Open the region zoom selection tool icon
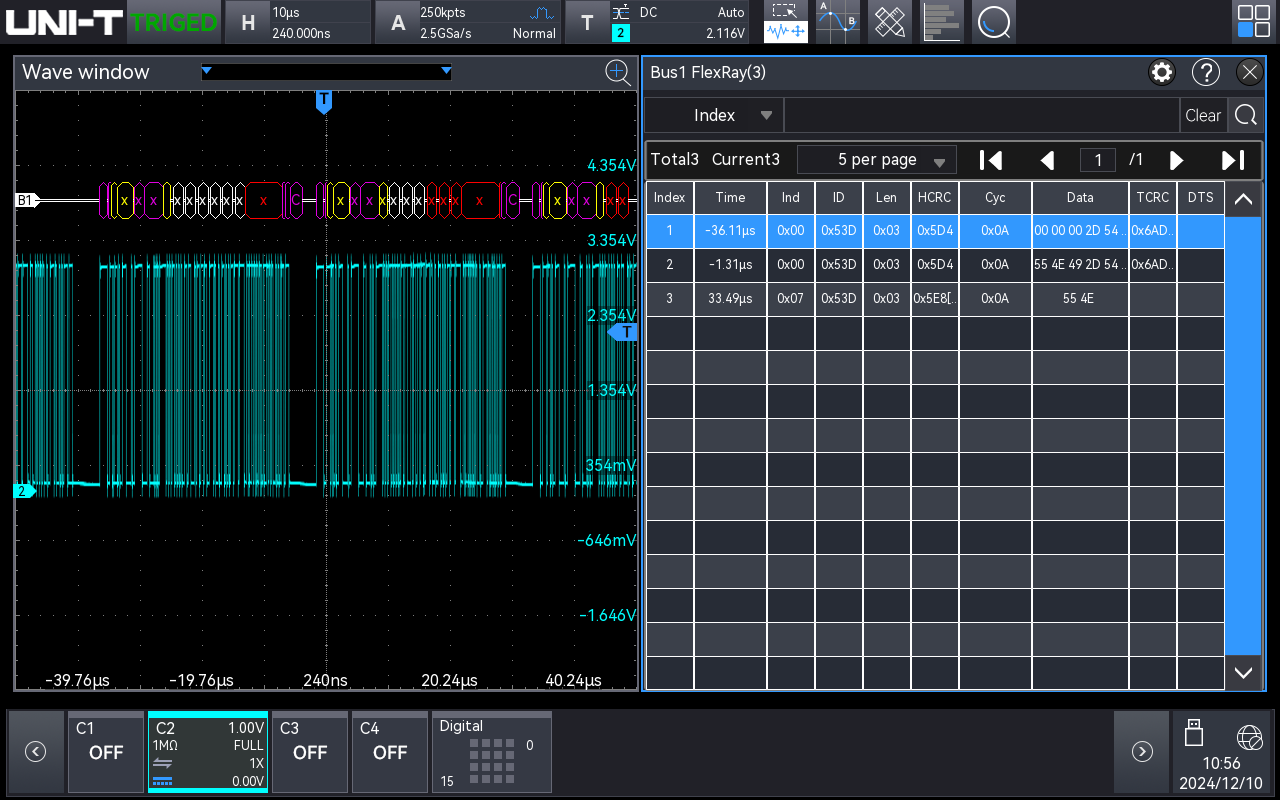 tap(786, 22)
